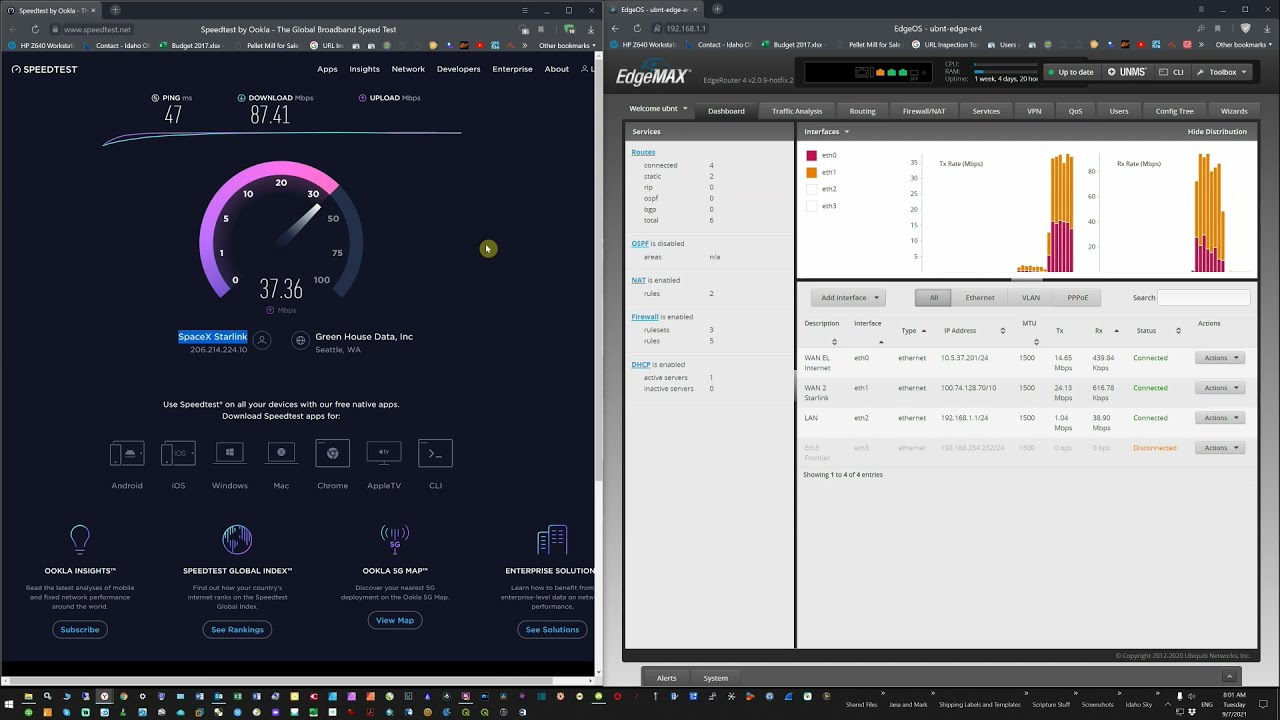Select the All interface filter
Screen dimensions: 1280x720
934,297
